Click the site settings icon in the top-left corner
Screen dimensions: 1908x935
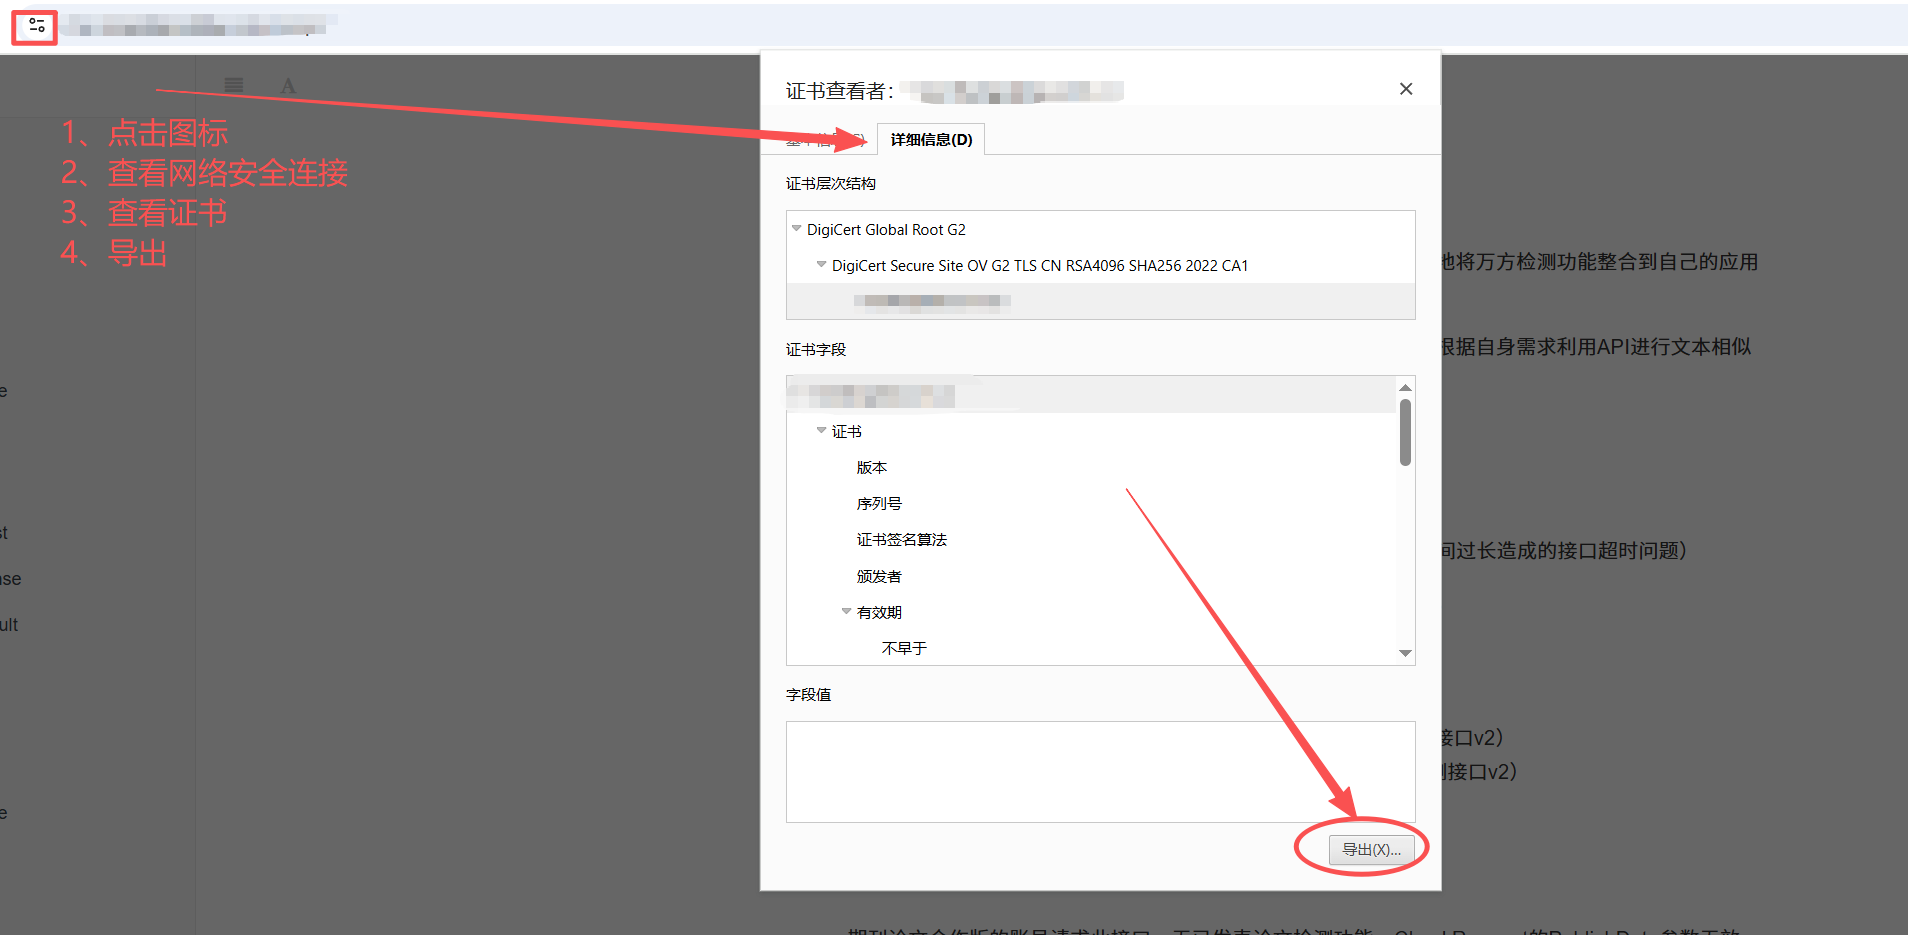coord(34,27)
